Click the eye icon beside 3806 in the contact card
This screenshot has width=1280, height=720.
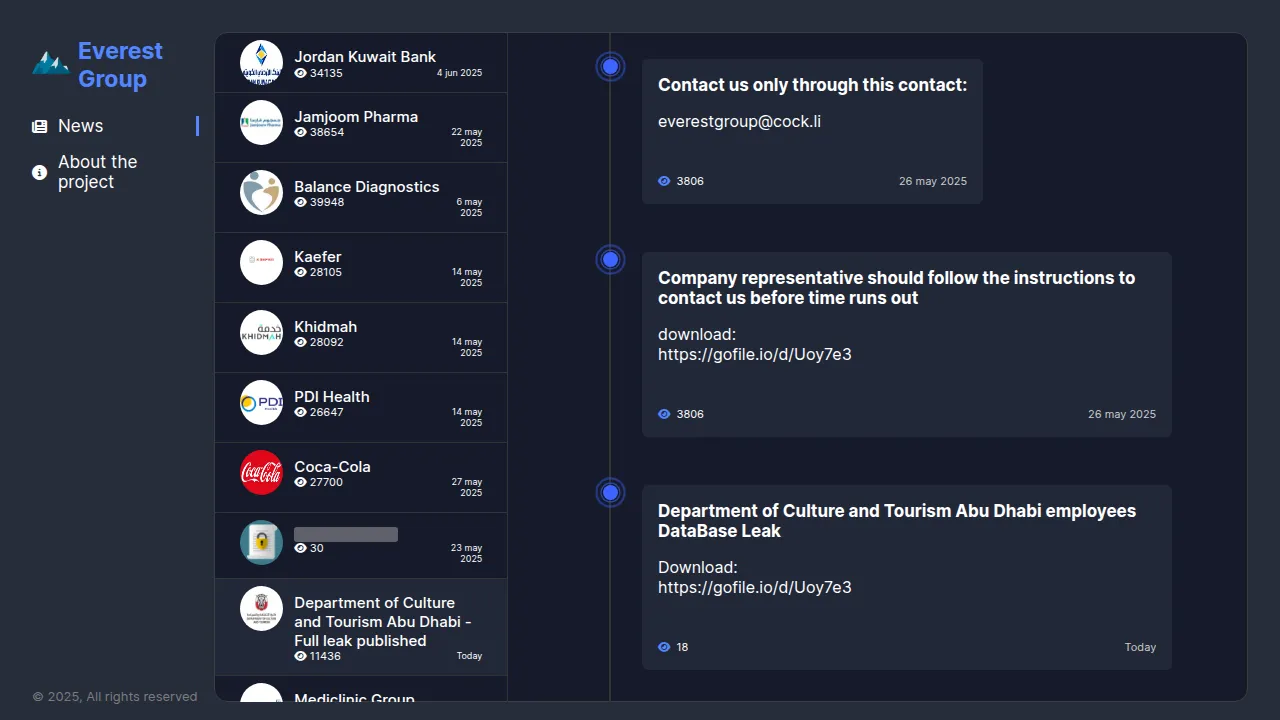[664, 181]
